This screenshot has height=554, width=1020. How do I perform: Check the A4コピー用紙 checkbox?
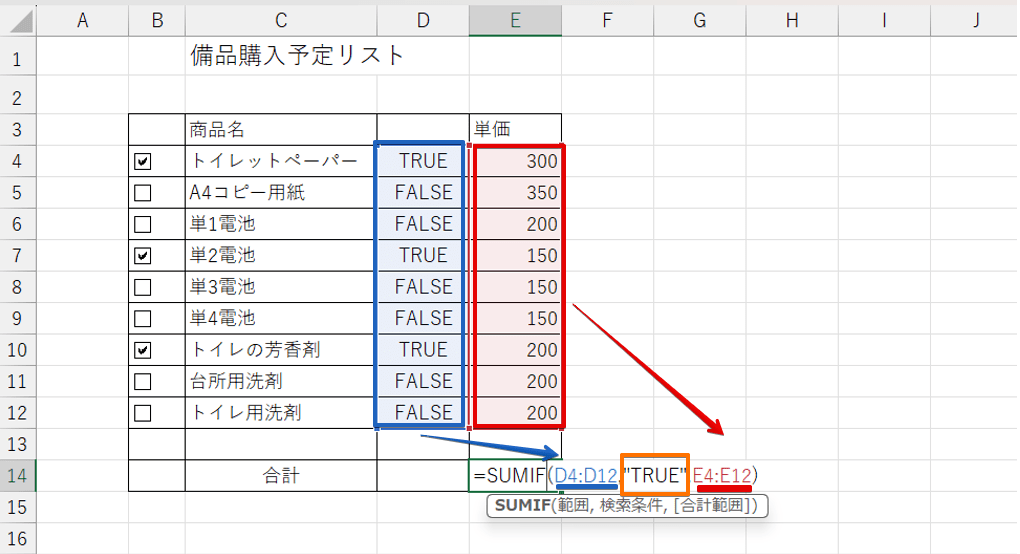tap(142, 193)
